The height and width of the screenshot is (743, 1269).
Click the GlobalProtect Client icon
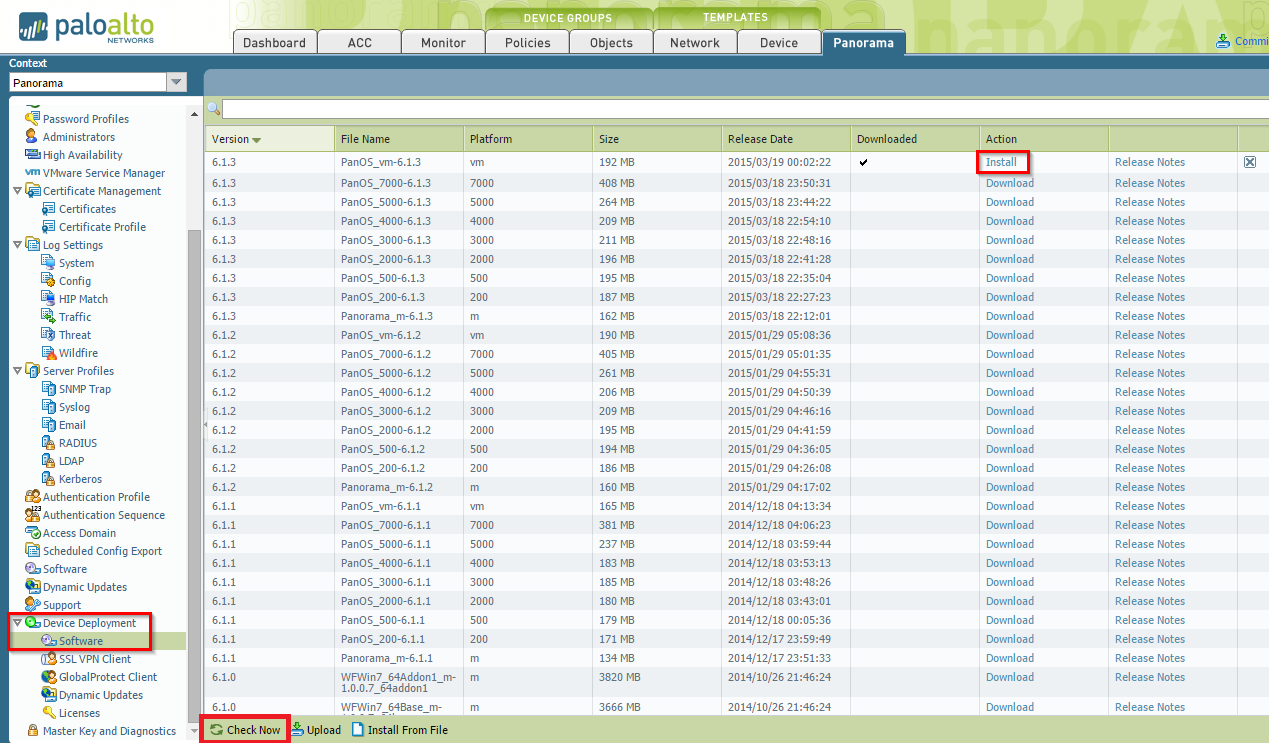tap(48, 677)
